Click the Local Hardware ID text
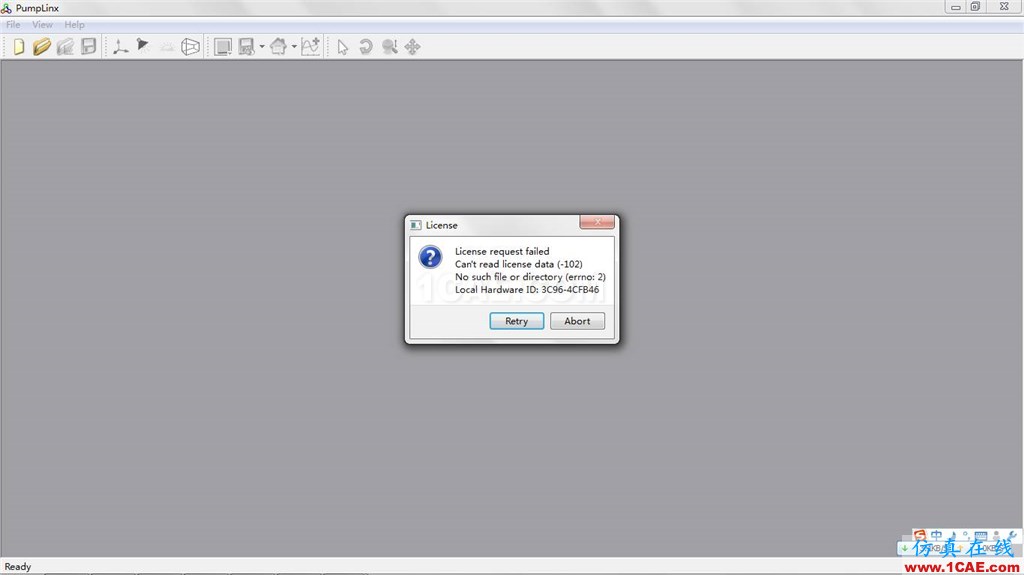The image size is (1024, 575). click(527, 289)
